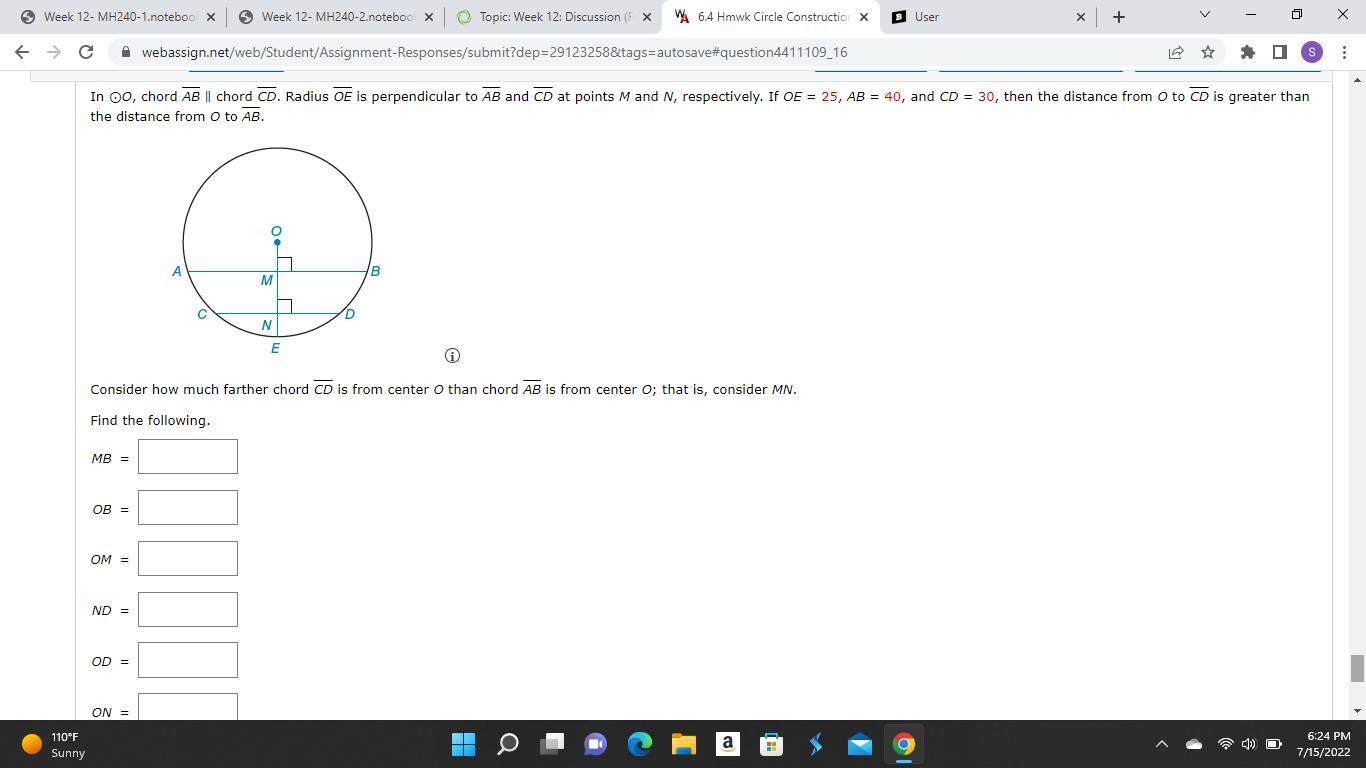Open a new browser tab
Image resolution: width=1366 pixels, height=768 pixels.
(1118, 17)
